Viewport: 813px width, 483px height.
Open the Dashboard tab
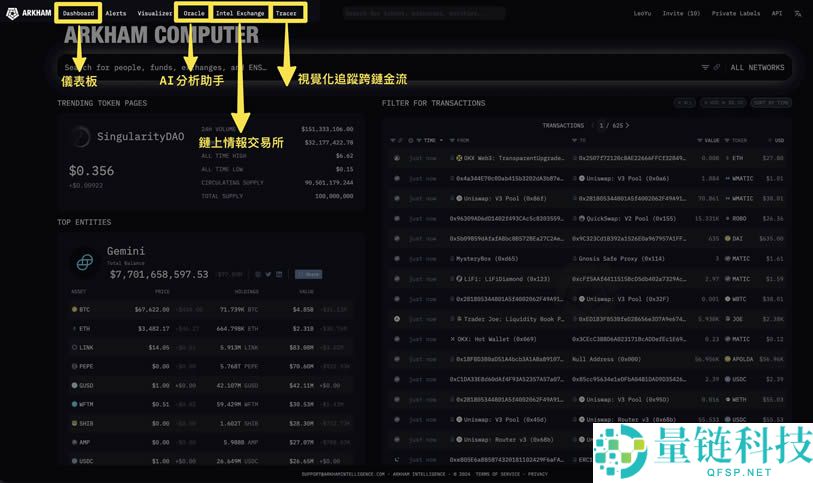pyautogui.click(x=79, y=13)
